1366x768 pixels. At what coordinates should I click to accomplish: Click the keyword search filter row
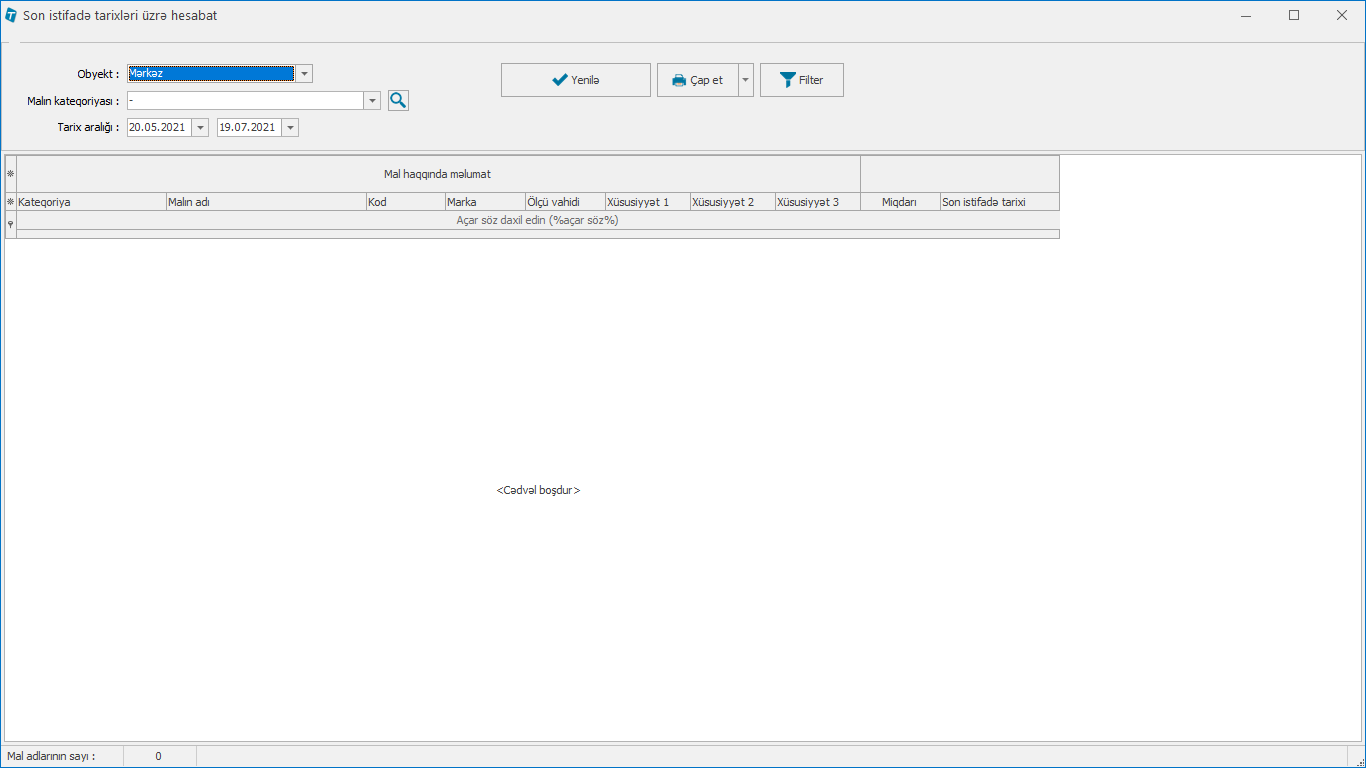[537, 220]
